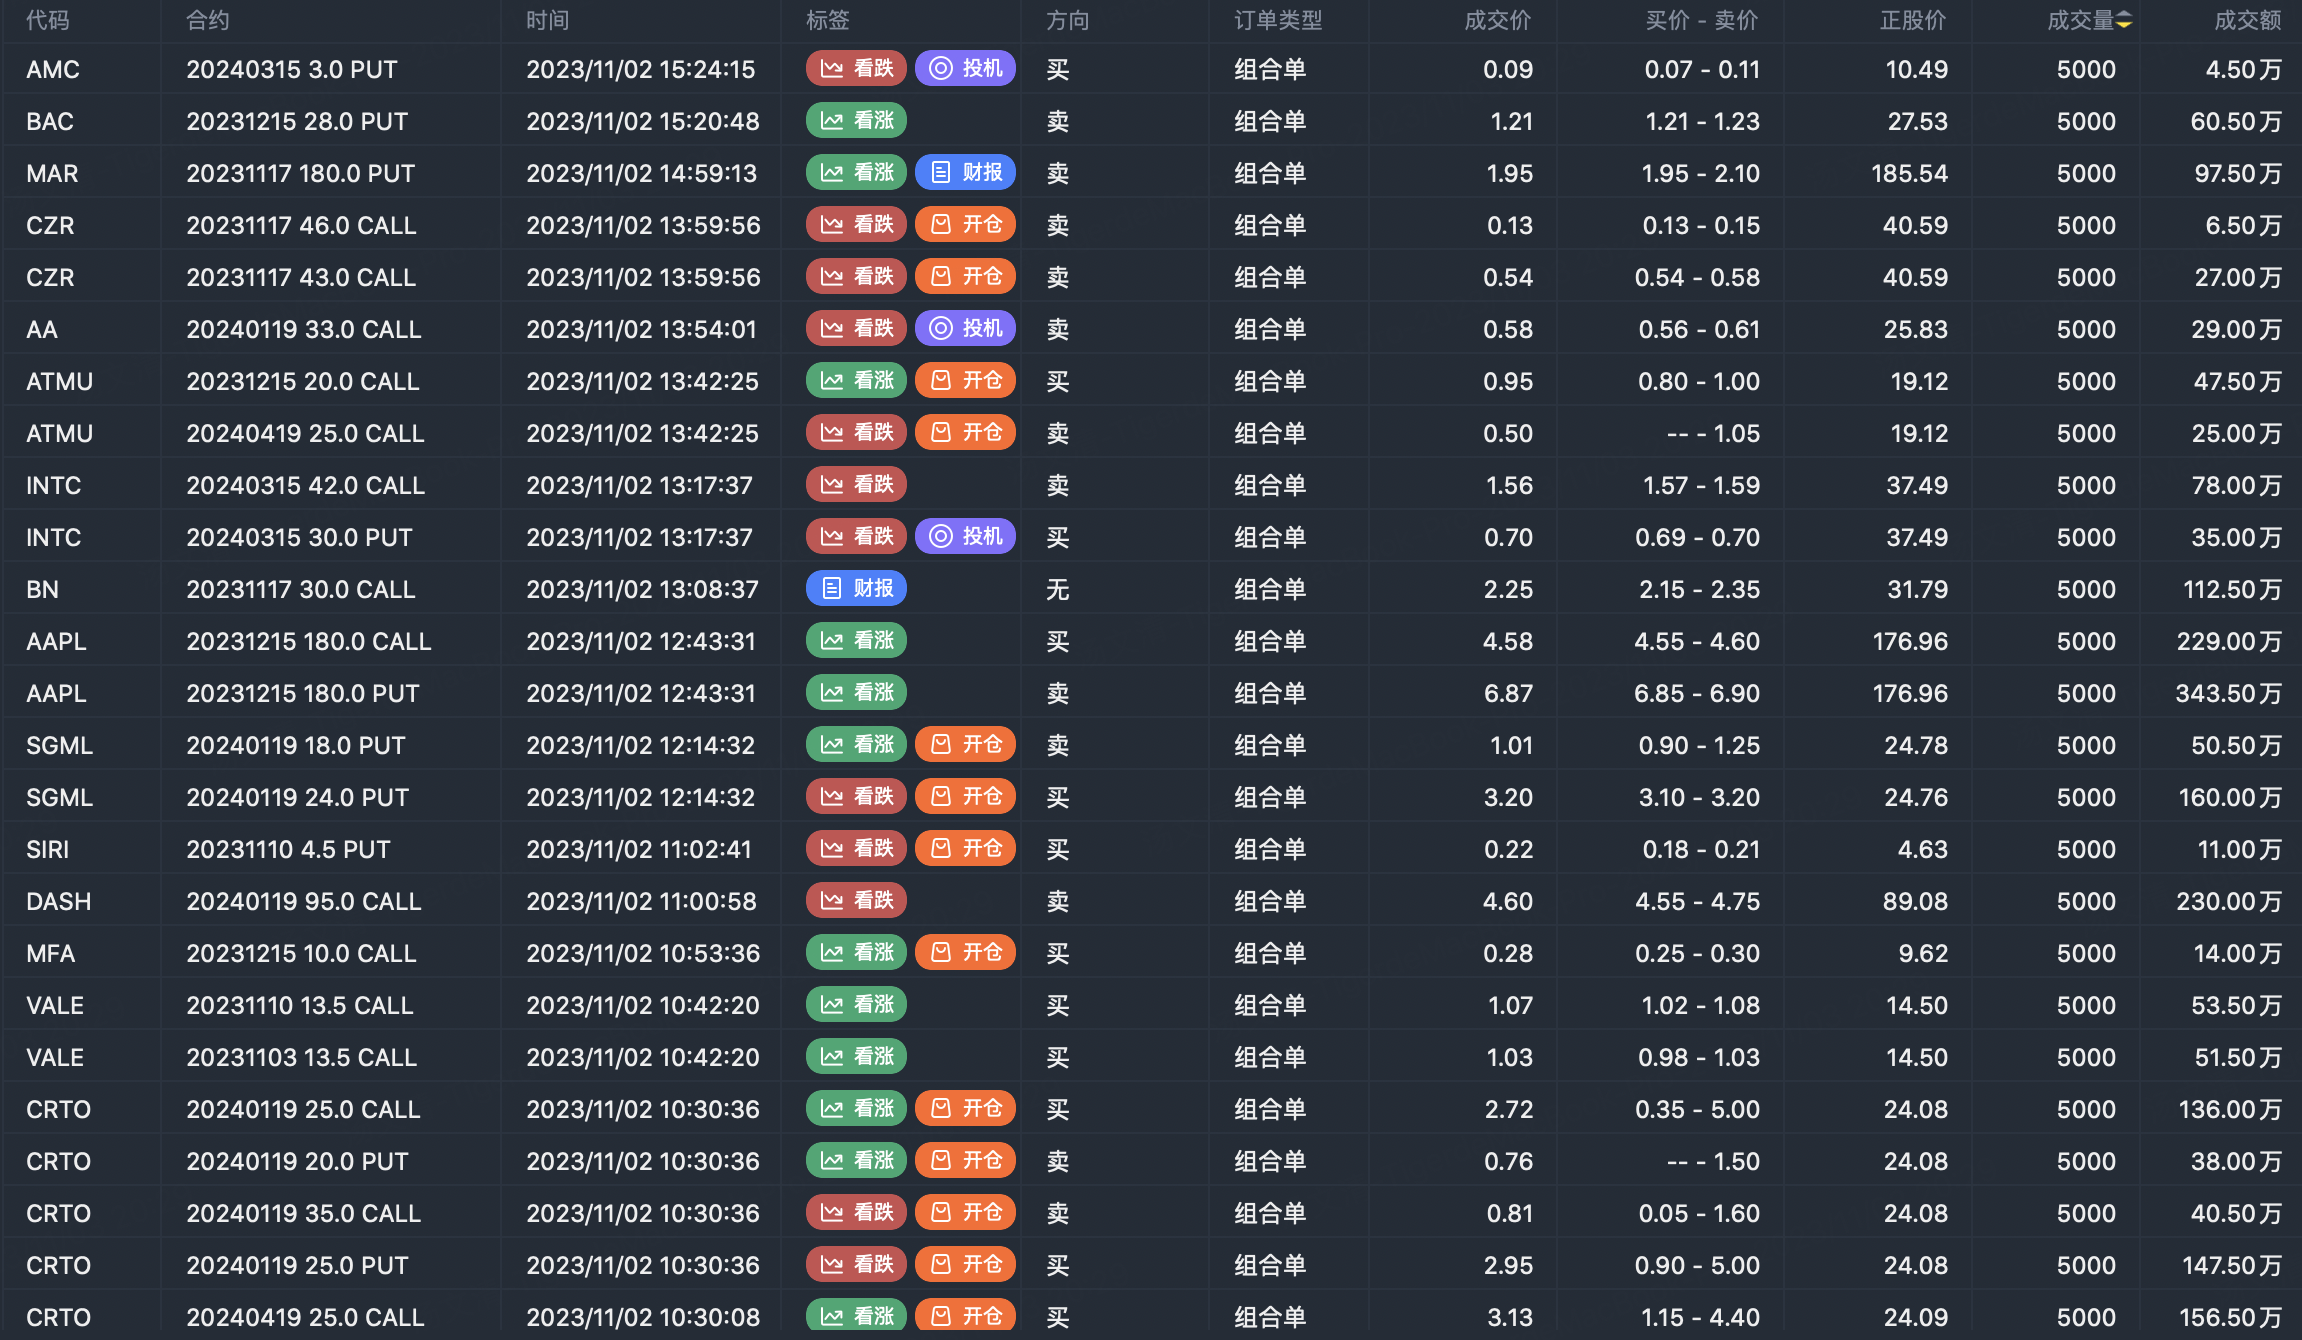
Task: Click 看涨 tag in AAPL 180.0 CALL row
Action: point(856,640)
